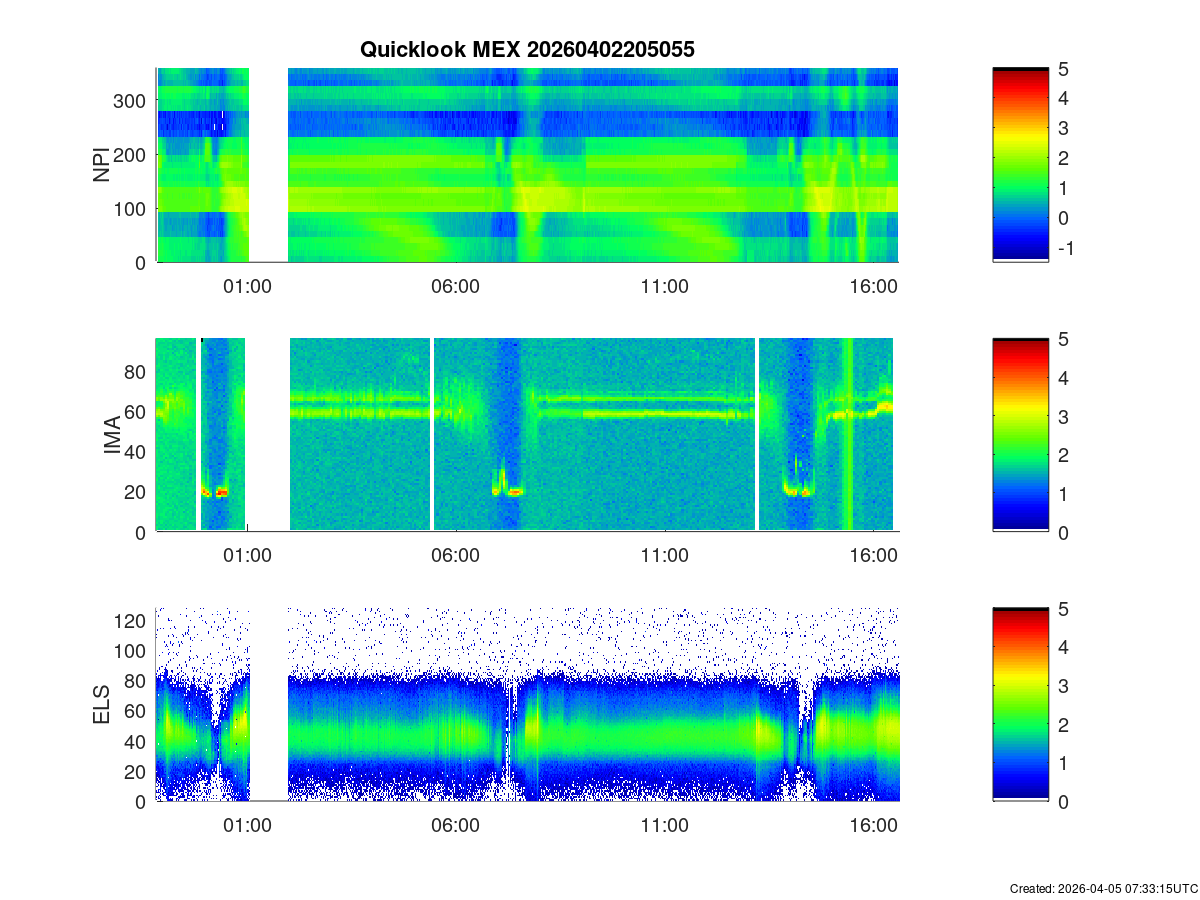Click the IMA y-axis label
The image size is (1200, 900).
click(112, 435)
